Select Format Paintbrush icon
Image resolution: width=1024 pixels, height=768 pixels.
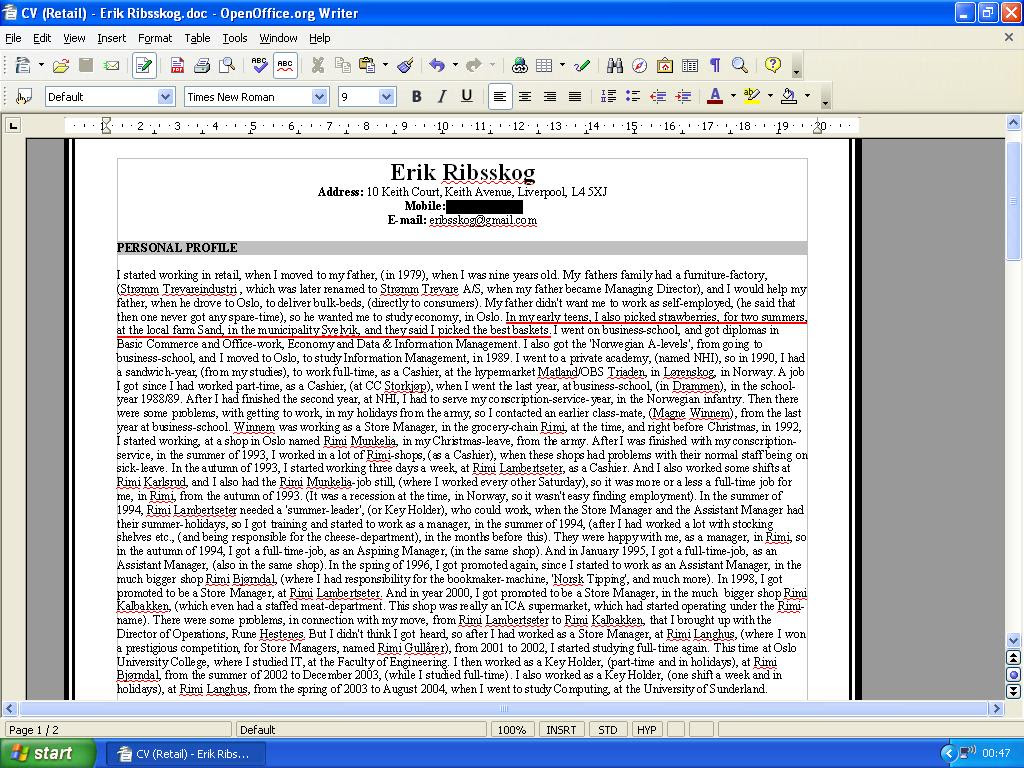tap(405, 65)
